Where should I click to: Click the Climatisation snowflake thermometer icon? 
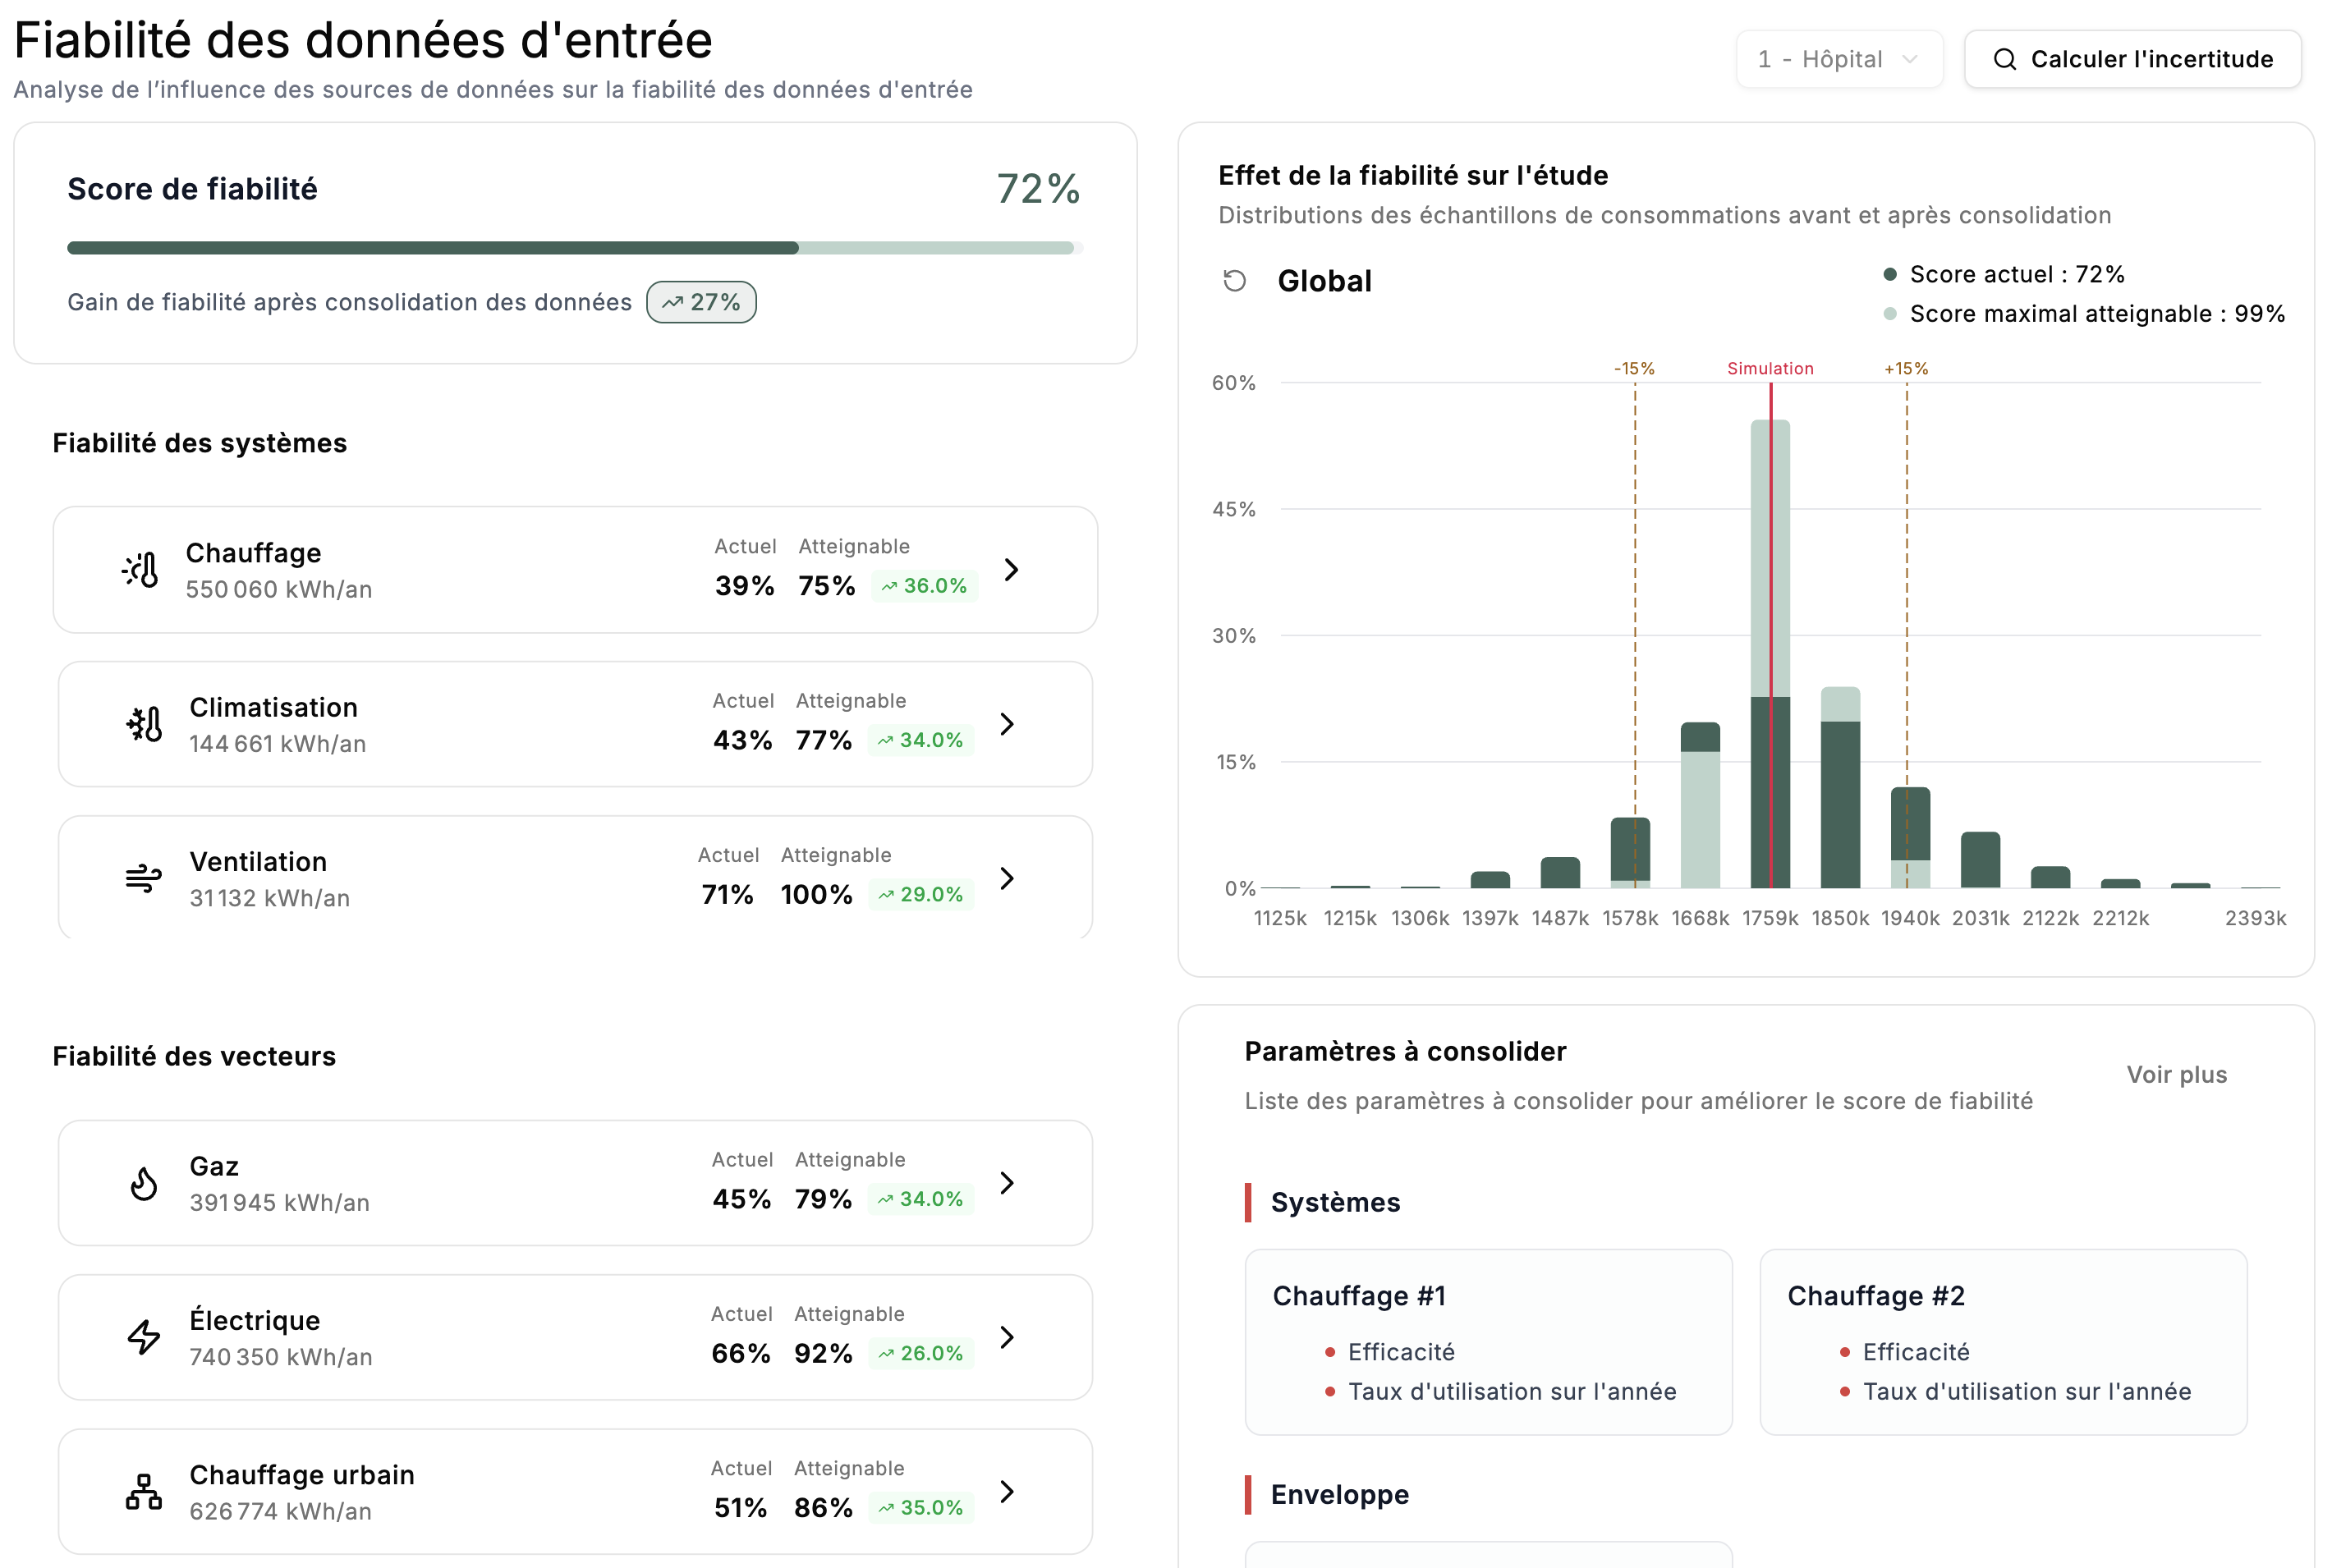[144, 724]
